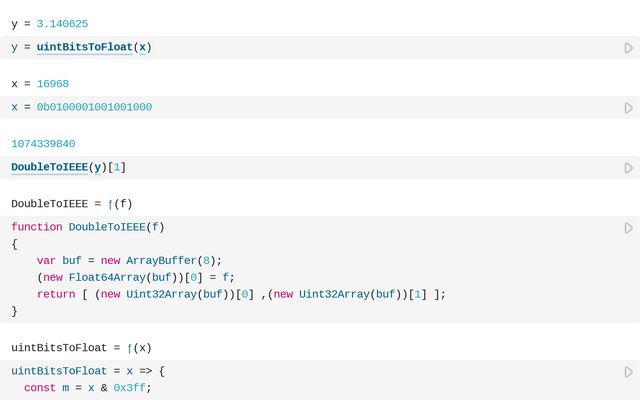640x400 pixels.
Task: Follow the uintBitsToFloat reference link
Action: click(x=84, y=47)
